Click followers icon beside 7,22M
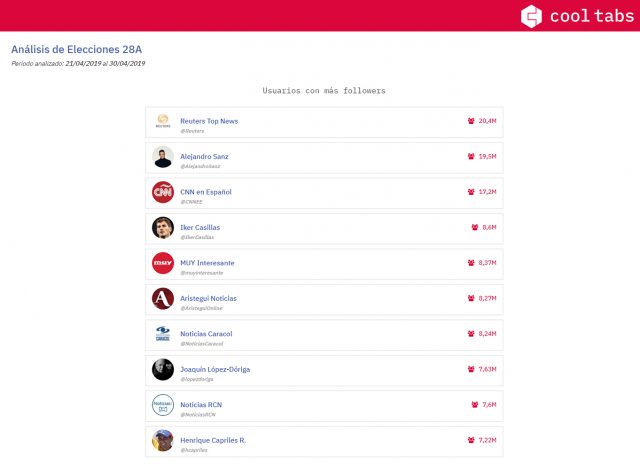The image size is (640, 470). click(x=471, y=440)
